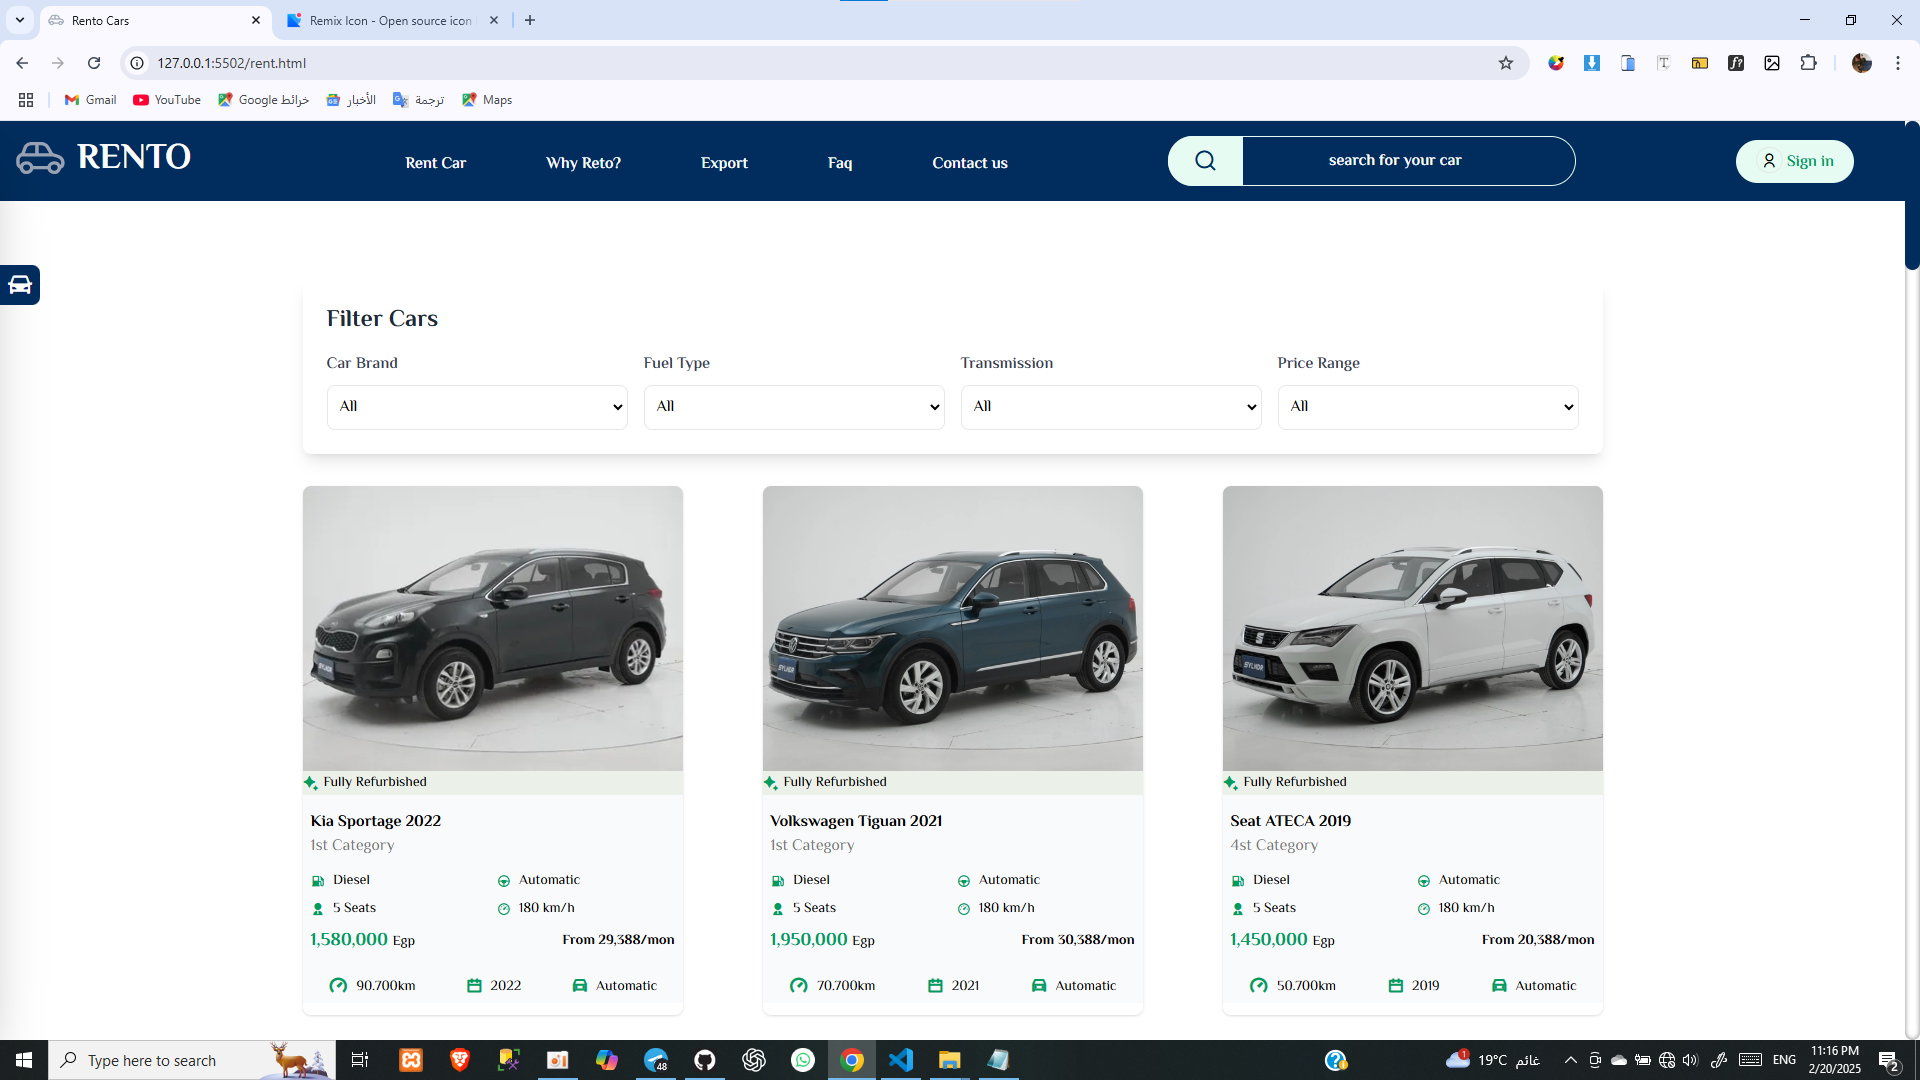
Task: Open the Chrome extensions puzzle icon
Action: (x=1808, y=63)
